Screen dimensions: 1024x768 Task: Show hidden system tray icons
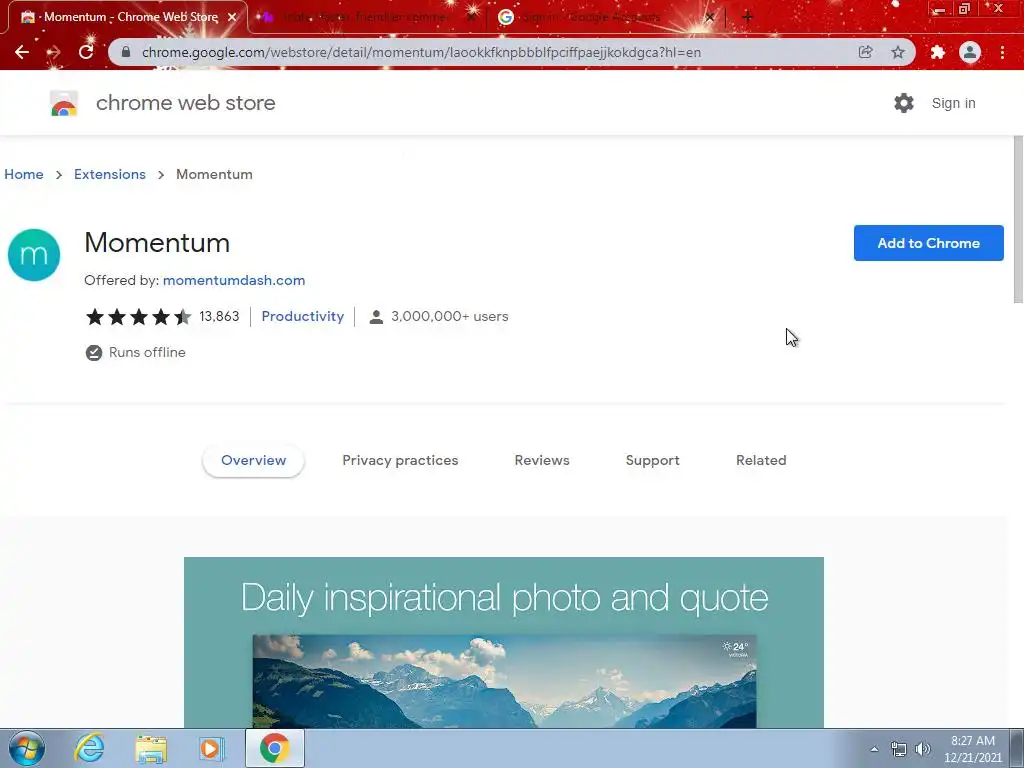[874, 749]
